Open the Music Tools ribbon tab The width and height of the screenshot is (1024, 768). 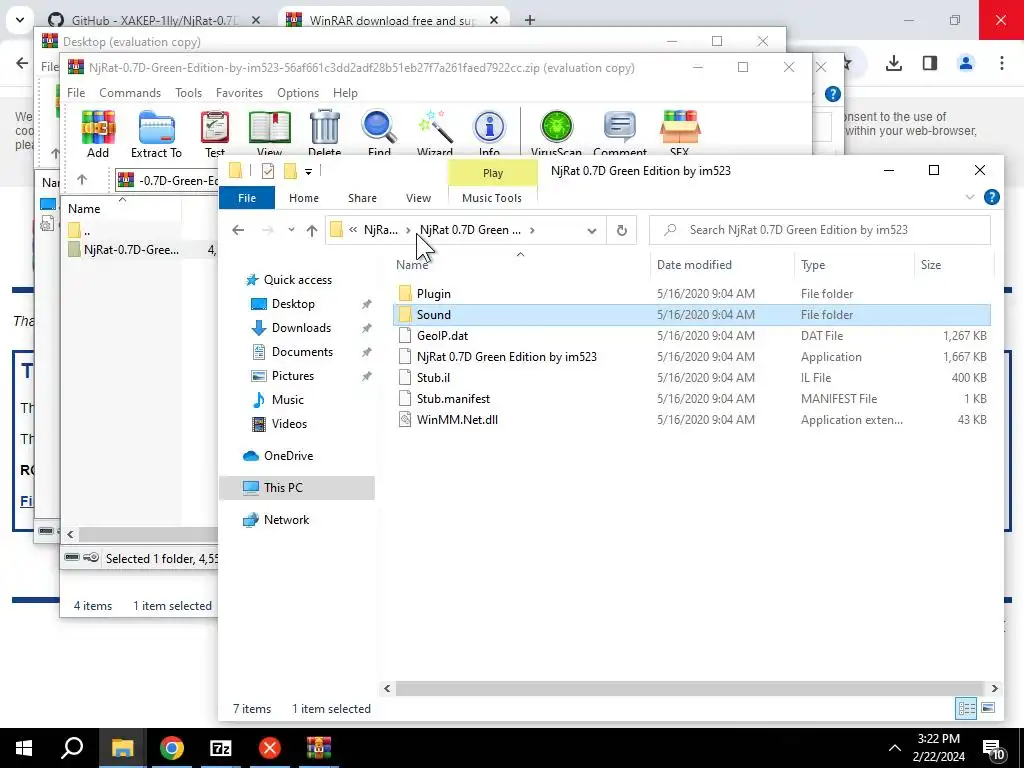(492, 198)
